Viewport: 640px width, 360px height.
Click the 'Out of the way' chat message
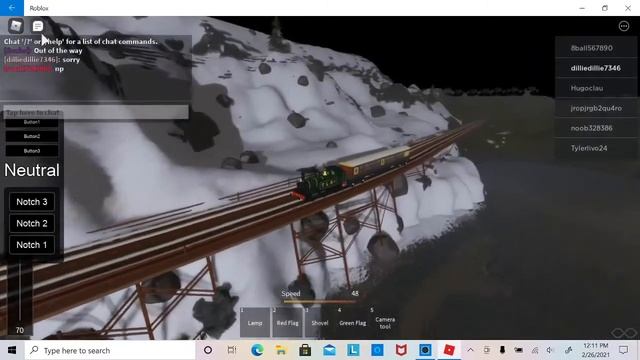click(58, 51)
